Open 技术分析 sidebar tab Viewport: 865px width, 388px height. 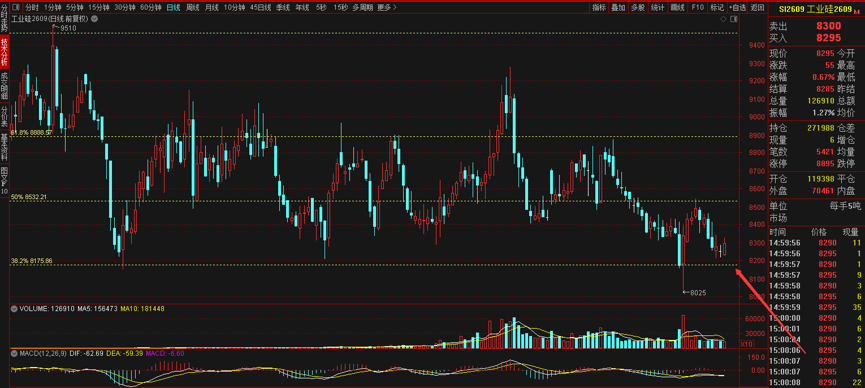(x=4, y=52)
